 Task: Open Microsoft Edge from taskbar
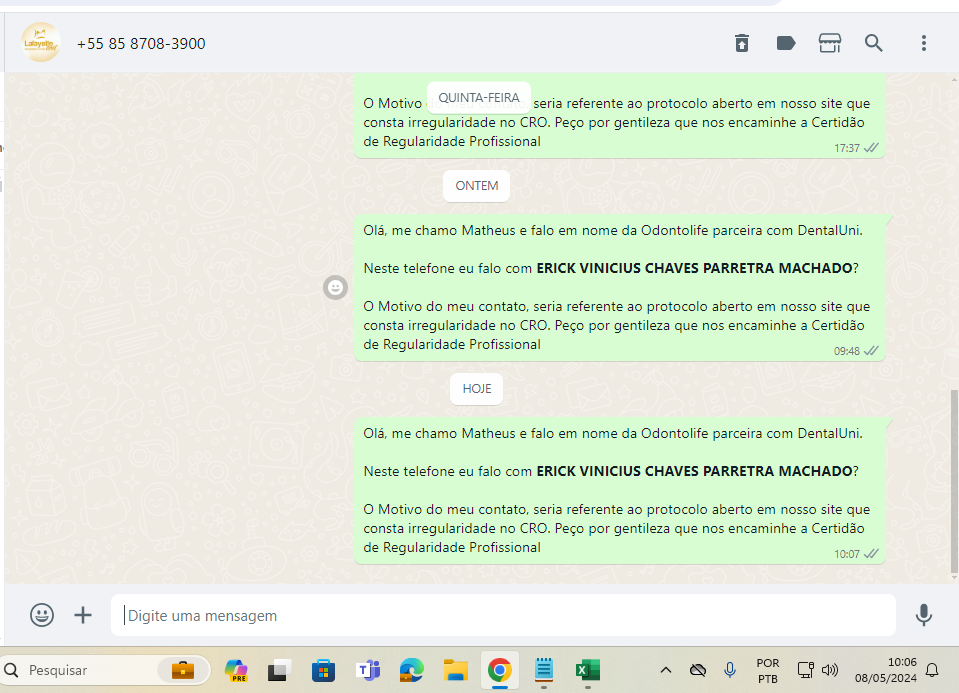tap(412, 670)
